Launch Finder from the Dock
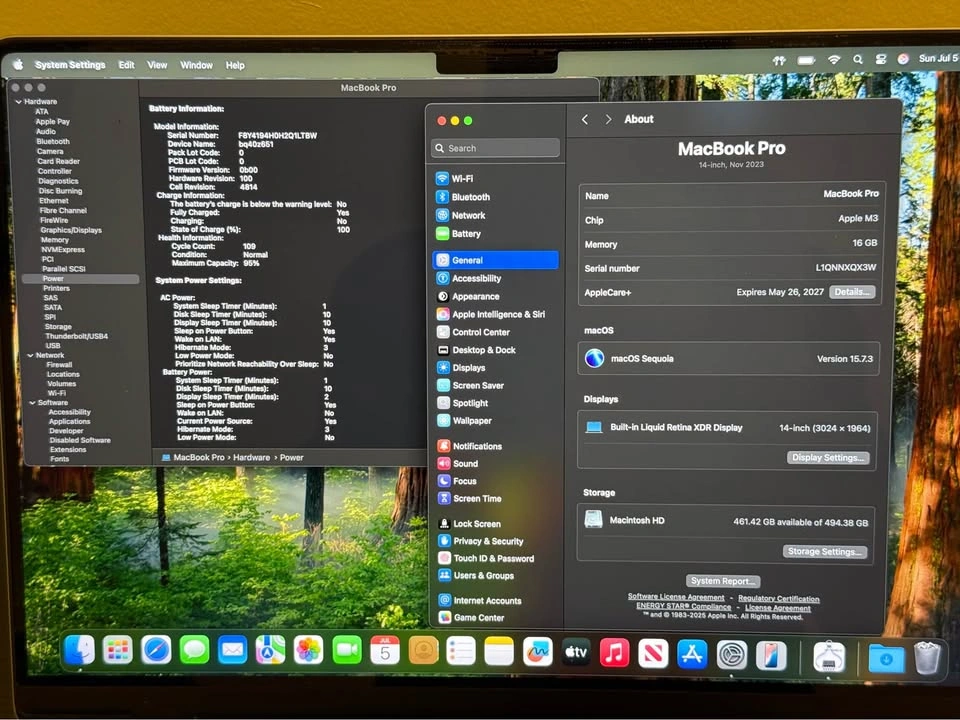Screen dimensions: 960x720 (x=80, y=650)
